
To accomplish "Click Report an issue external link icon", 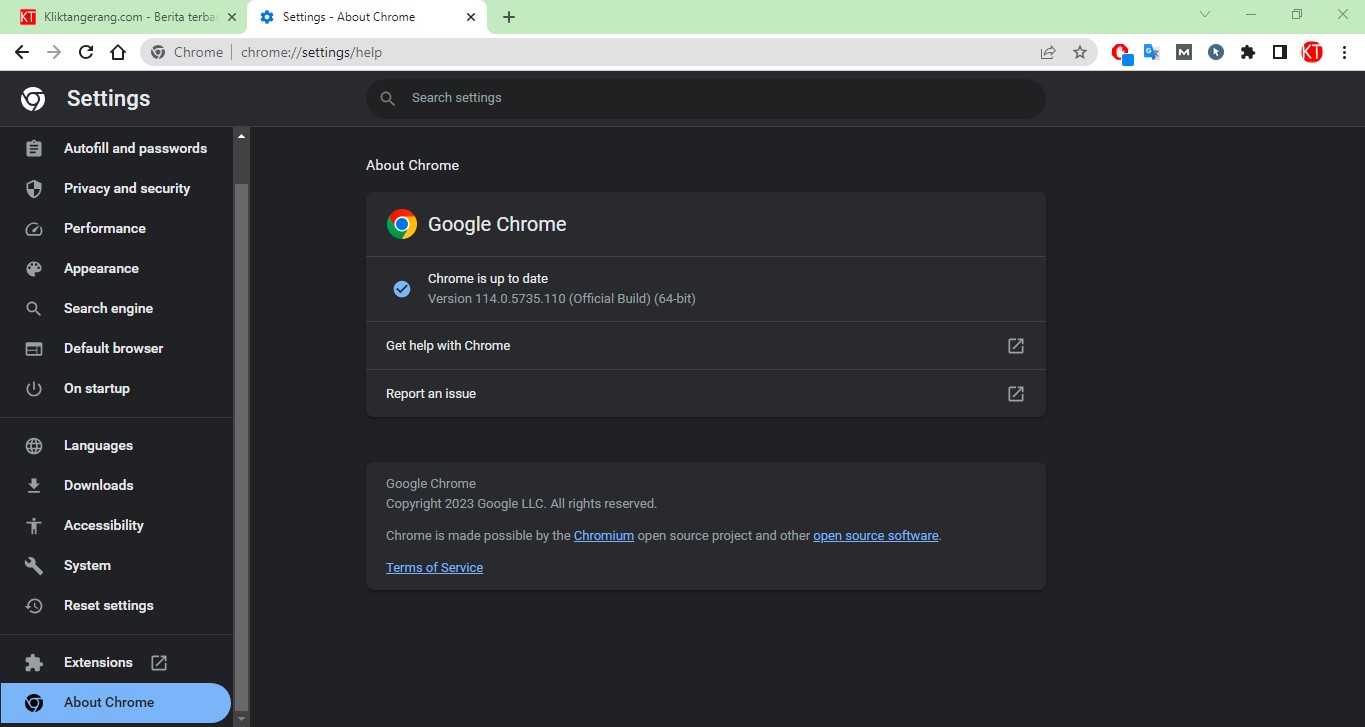I will click(x=1016, y=394).
